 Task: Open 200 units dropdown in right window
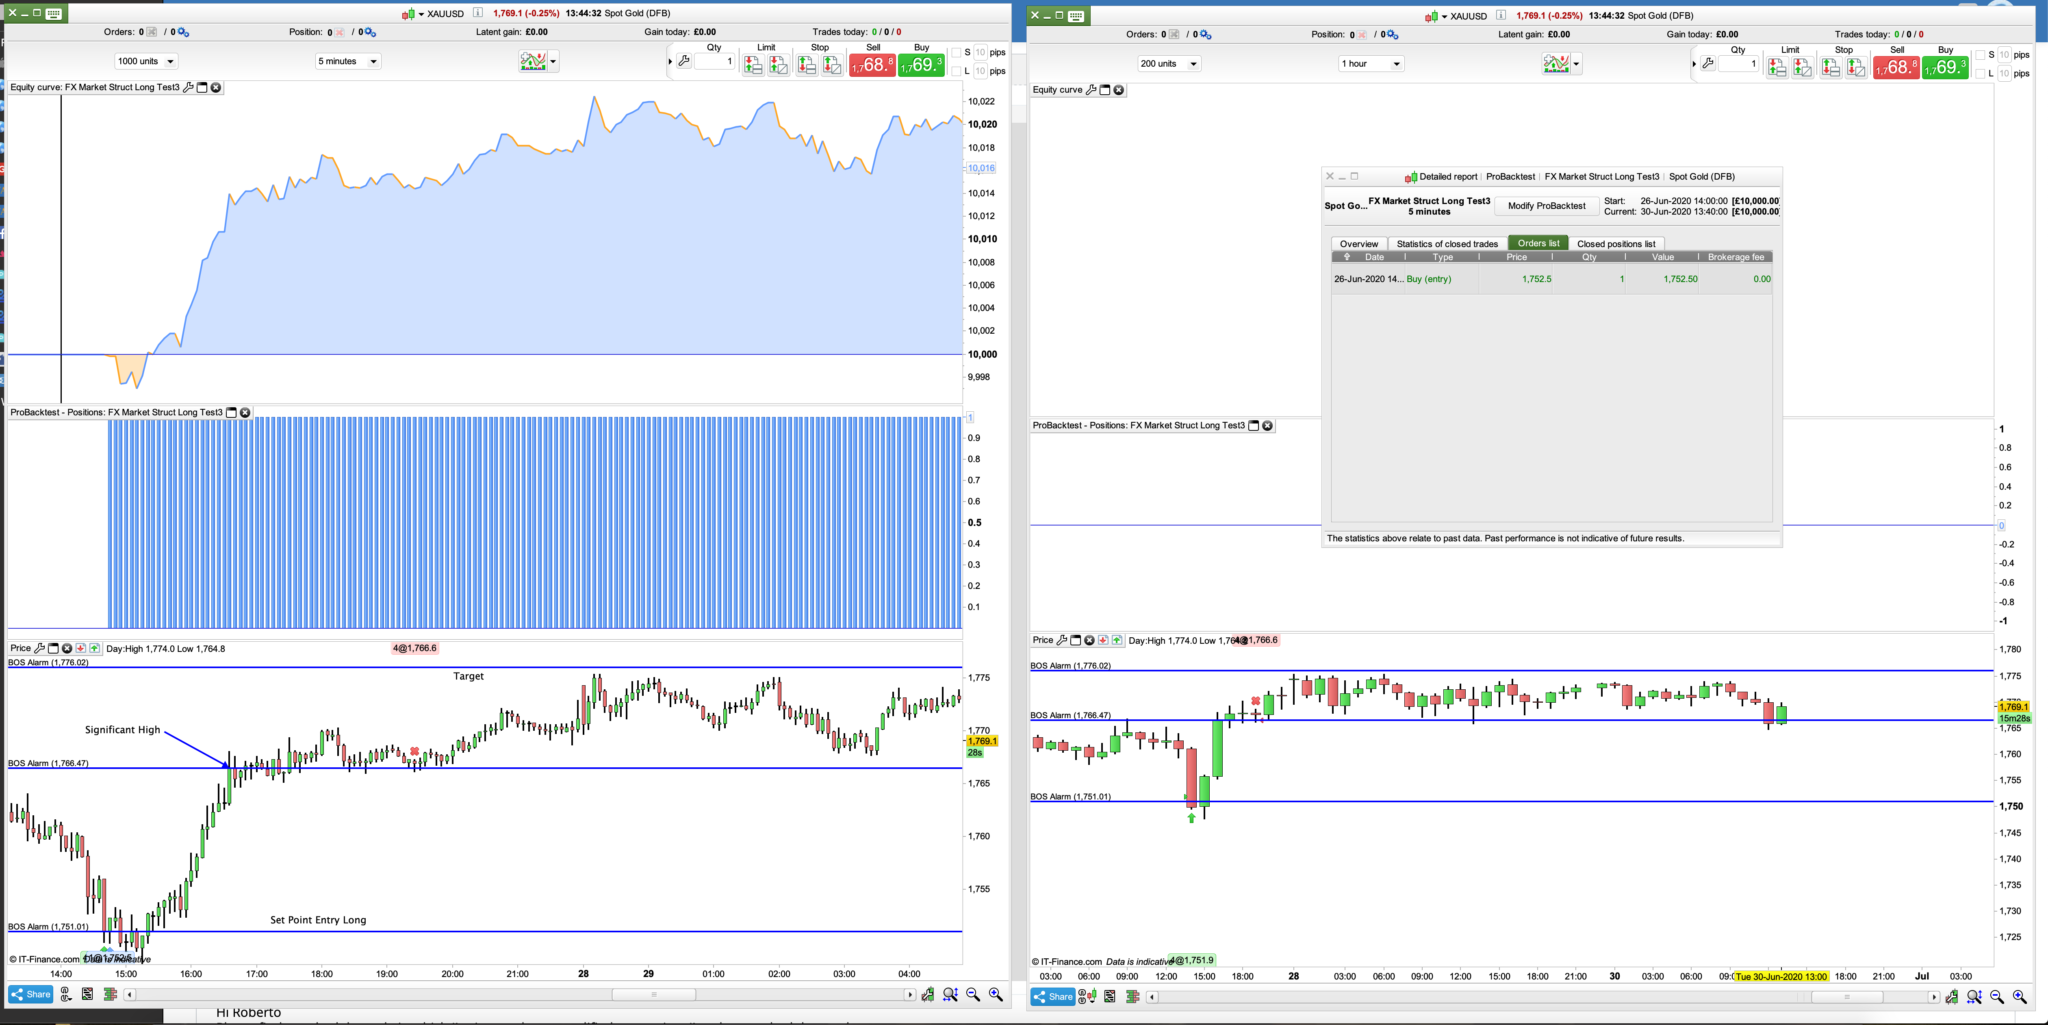point(1169,64)
